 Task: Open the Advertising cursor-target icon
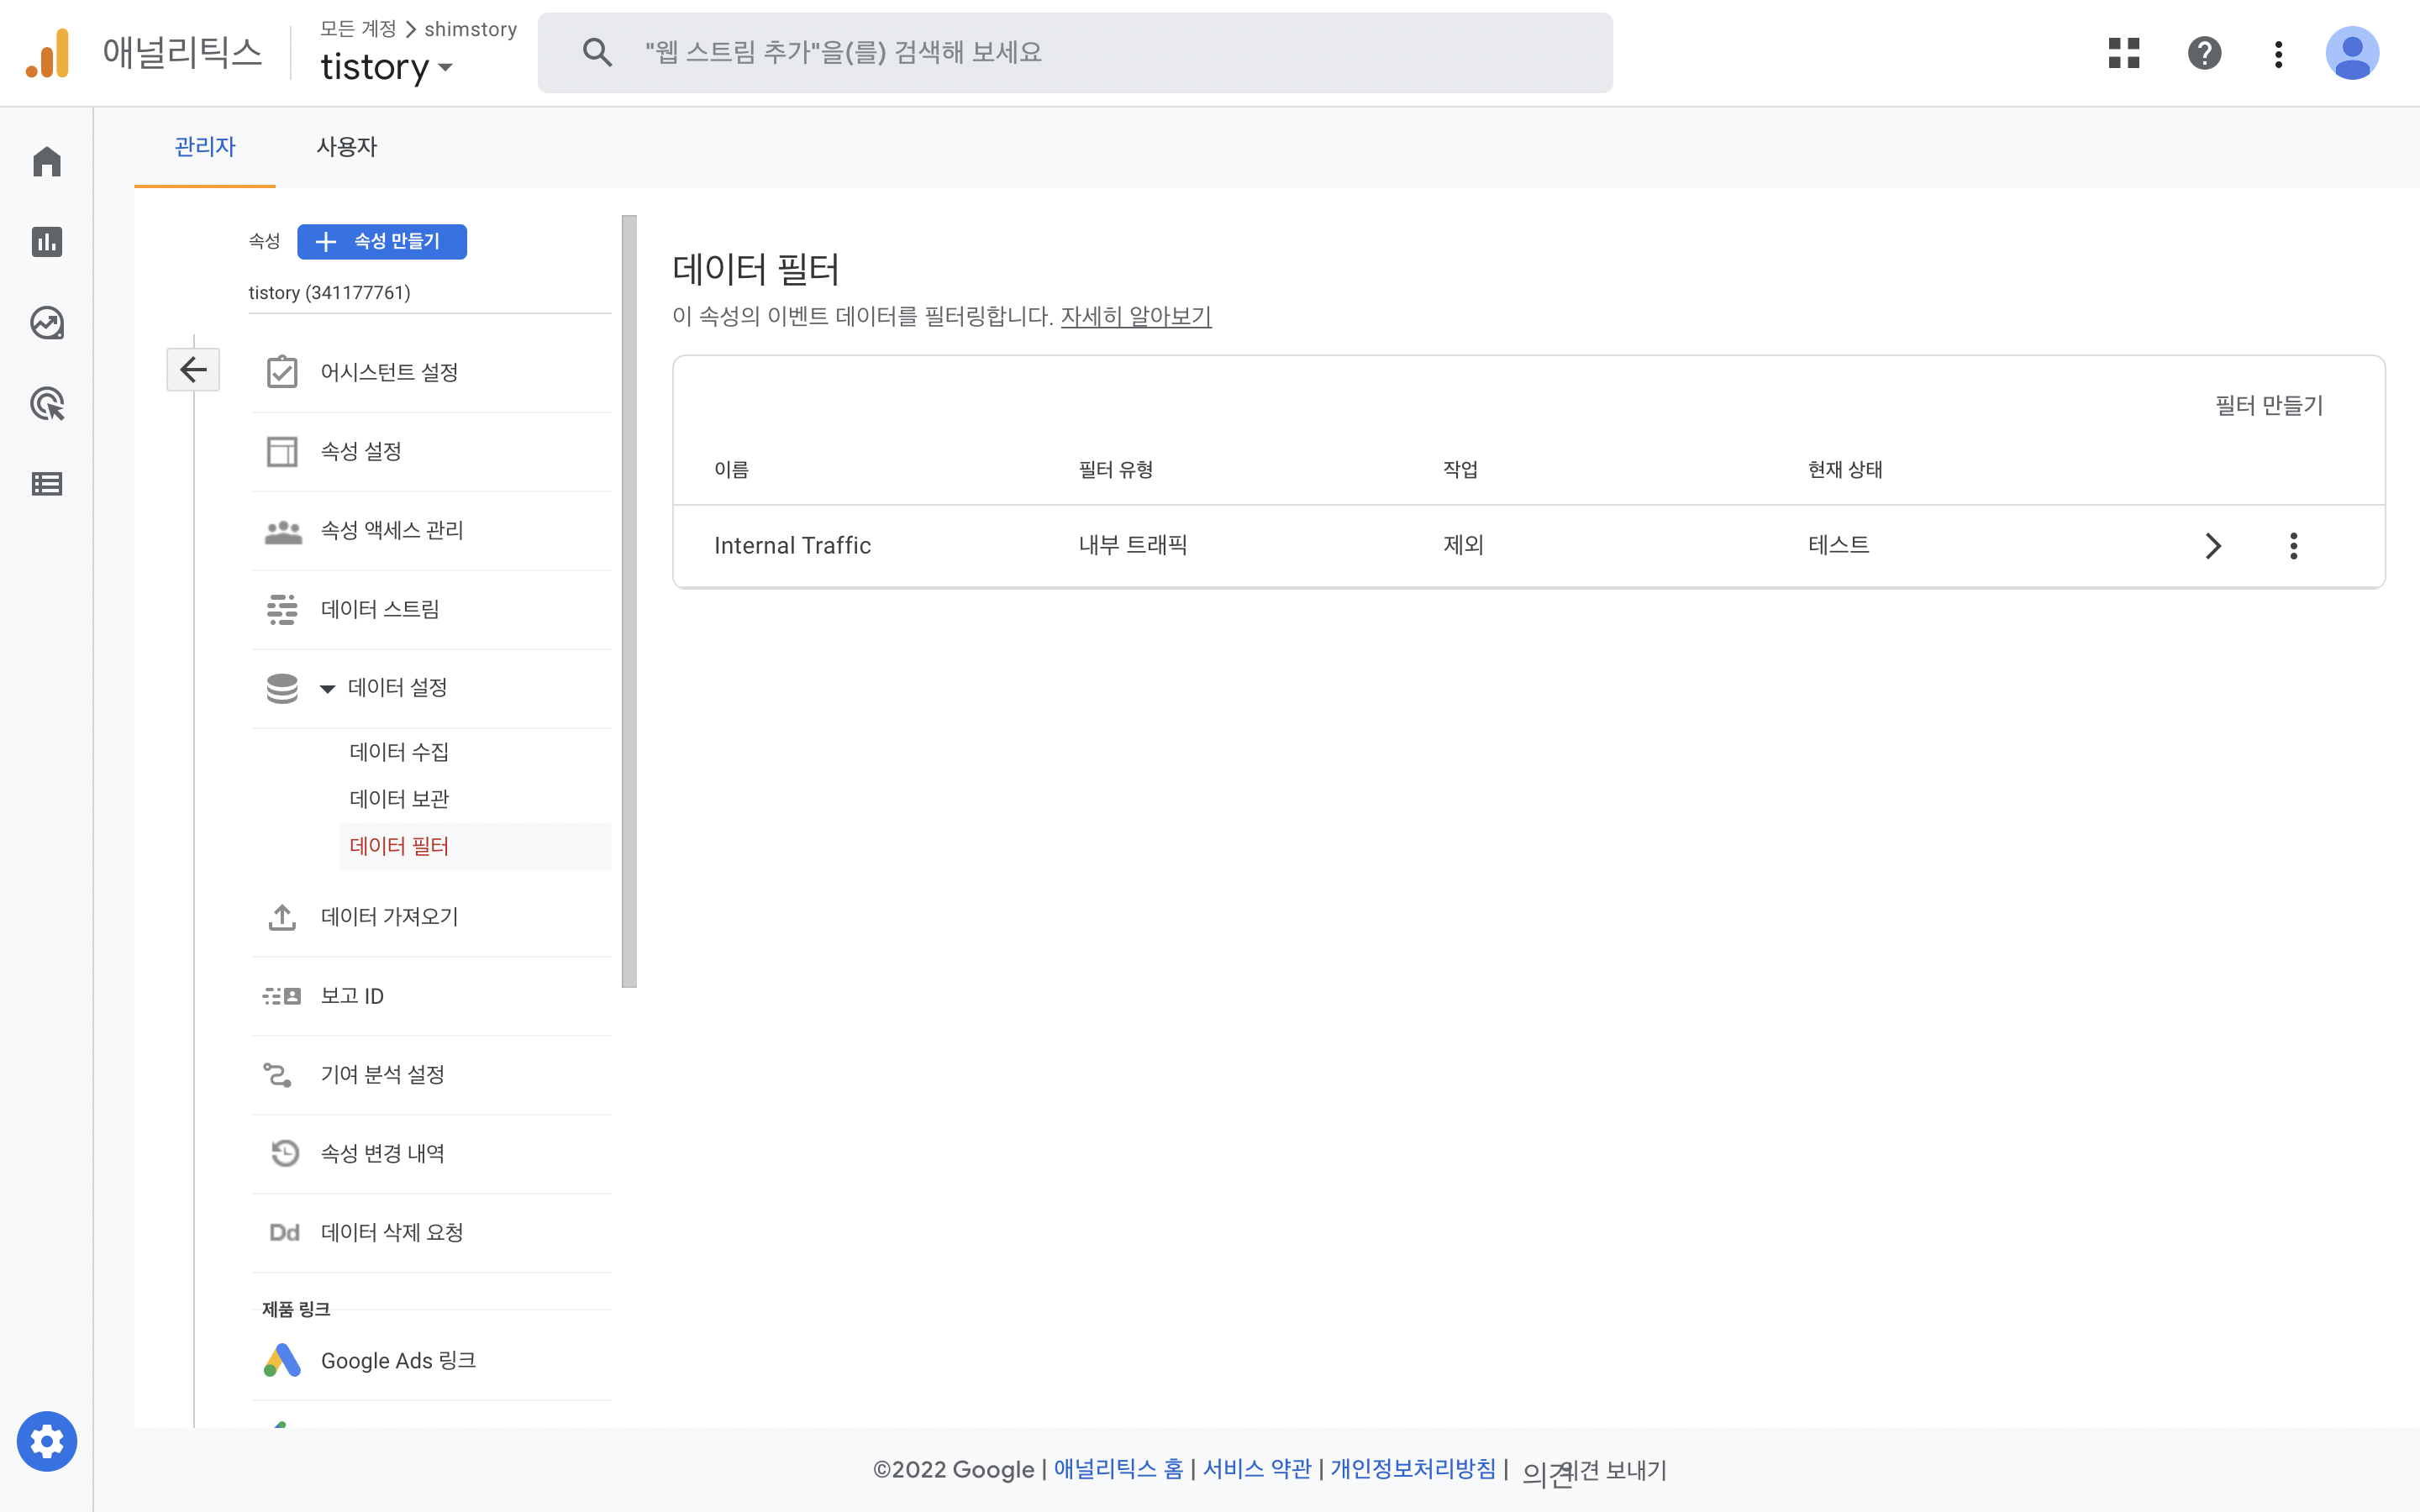(x=47, y=404)
